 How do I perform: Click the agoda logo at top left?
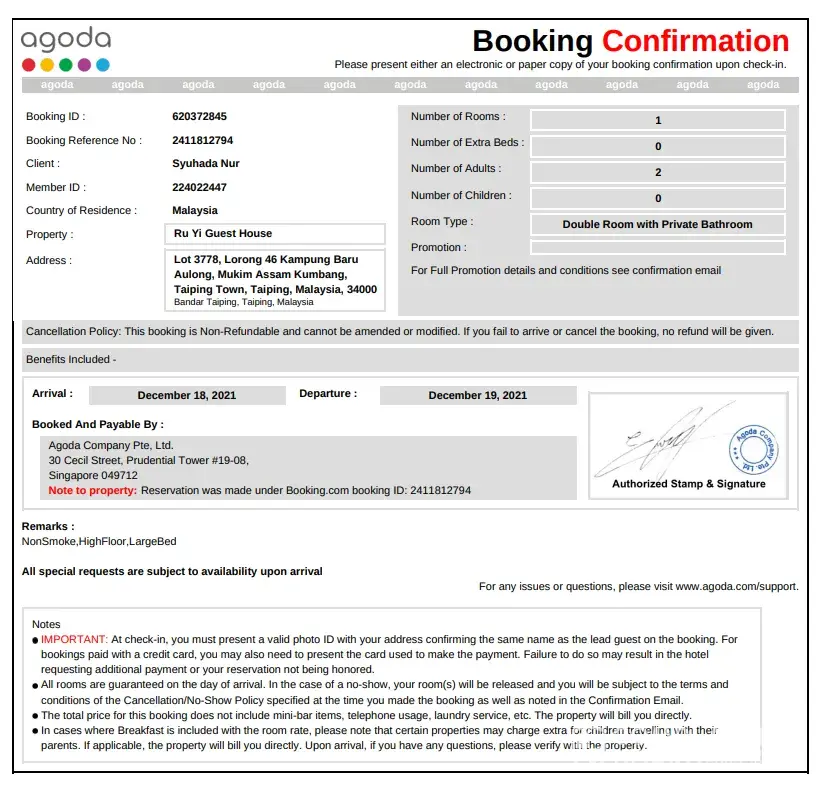coord(66,41)
